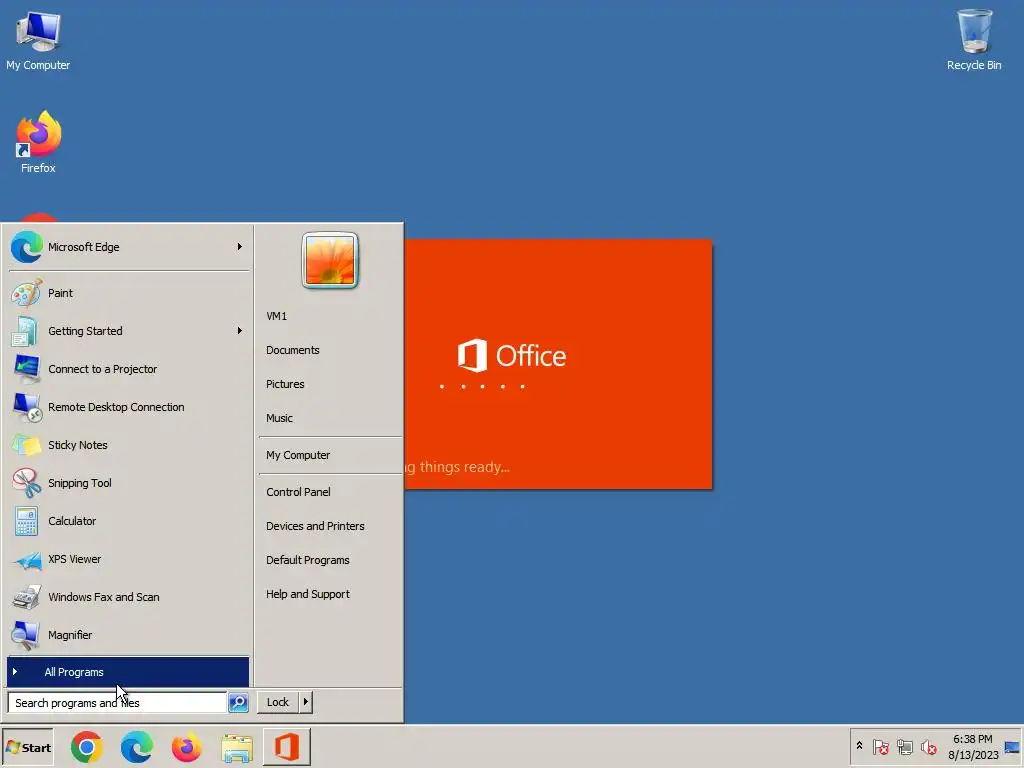Click the Start button
The height and width of the screenshot is (768, 1024).
[27, 748]
